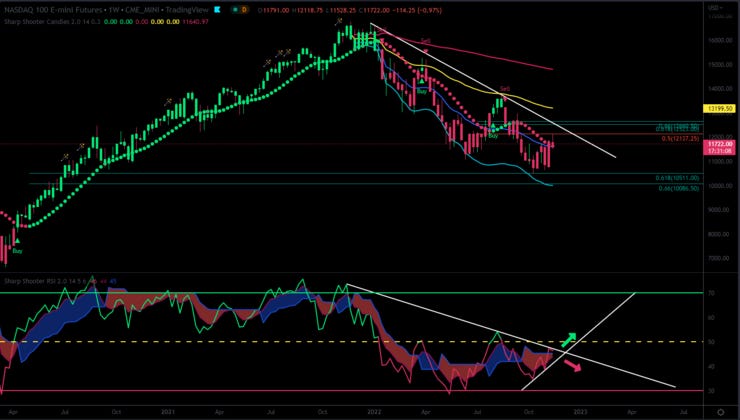740x420 pixels.
Task: Click the Buy signal label under the 2020 low
Action: click(x=17, y=251)
